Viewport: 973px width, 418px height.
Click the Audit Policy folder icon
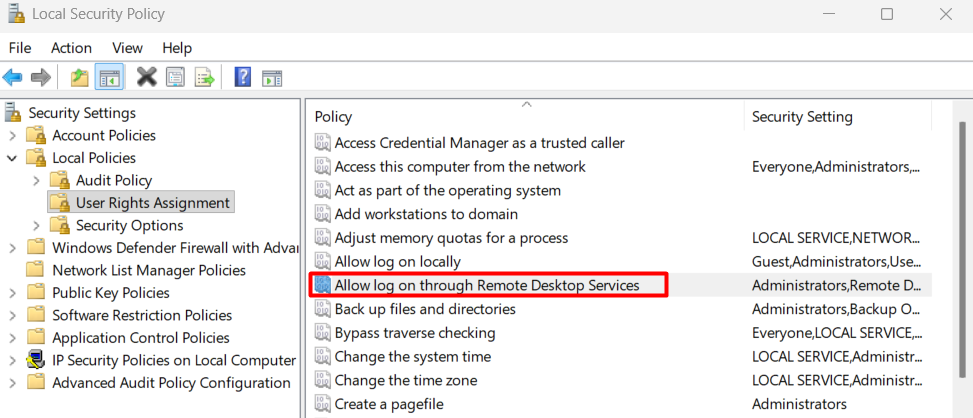click(x=60, y=180)
